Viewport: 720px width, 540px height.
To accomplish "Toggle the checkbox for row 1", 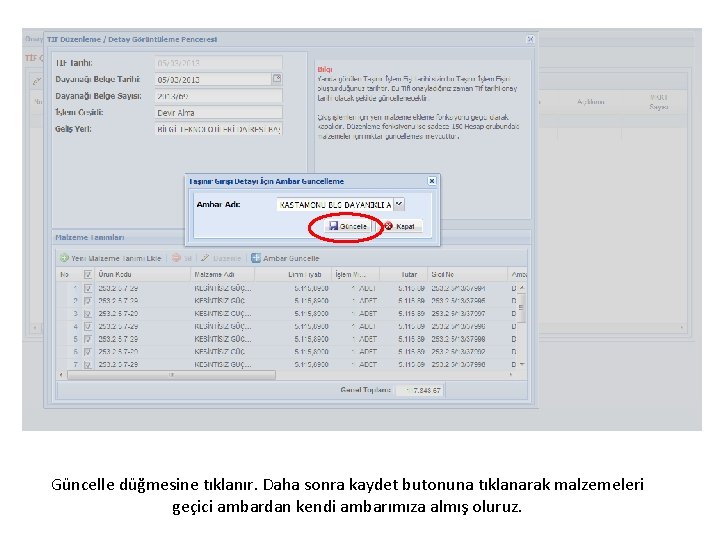I will click(x=88, y=288).
